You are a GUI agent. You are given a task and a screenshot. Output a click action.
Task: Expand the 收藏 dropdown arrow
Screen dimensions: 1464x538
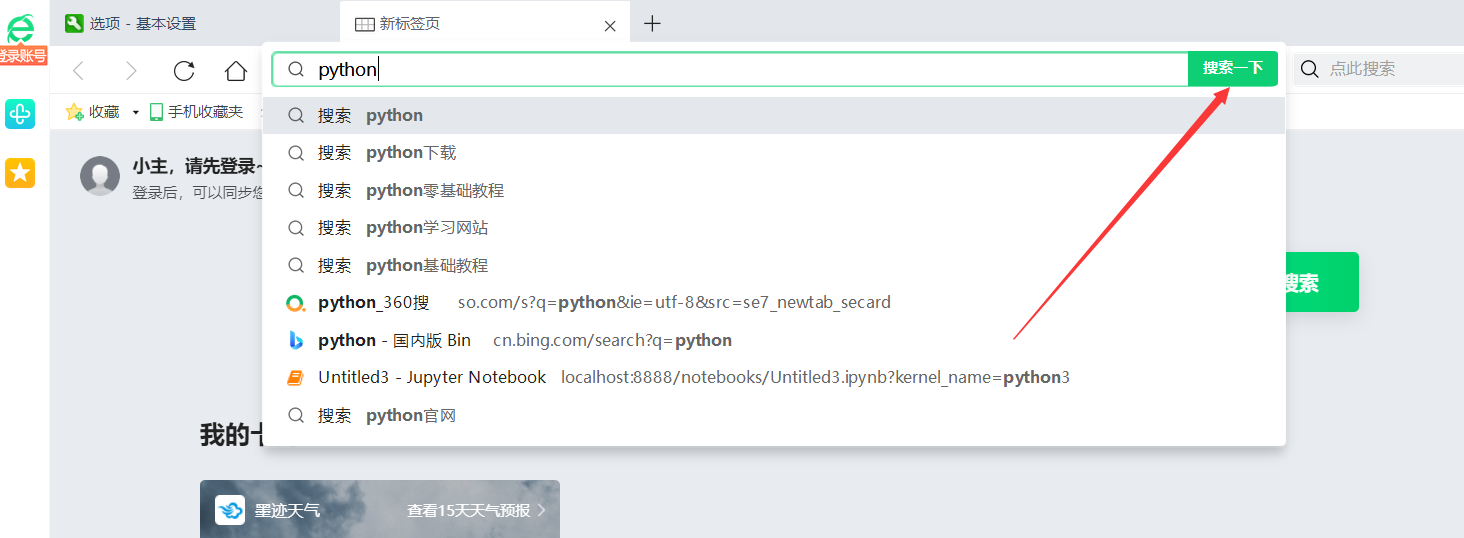coord(135,112)
